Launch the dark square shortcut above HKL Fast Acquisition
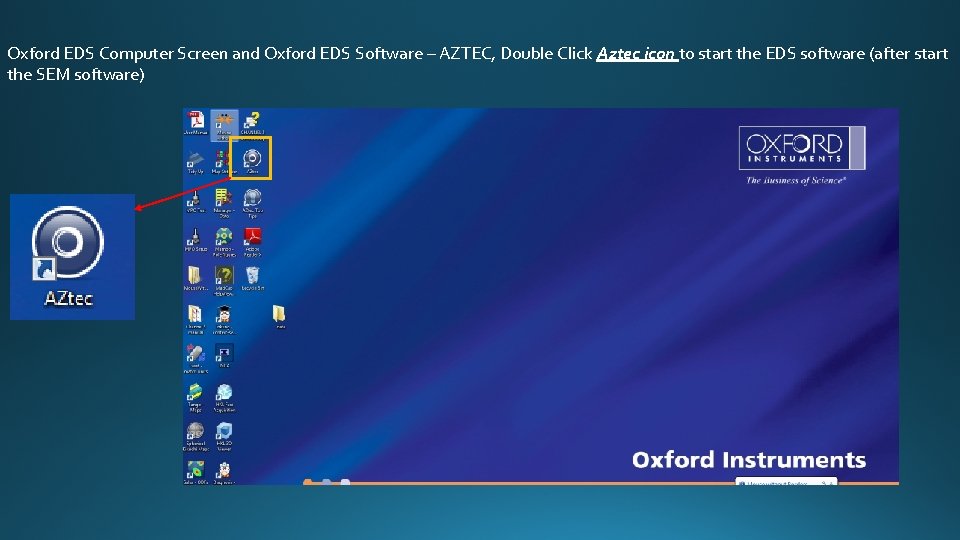960x540 pixels. pos(224,356)
